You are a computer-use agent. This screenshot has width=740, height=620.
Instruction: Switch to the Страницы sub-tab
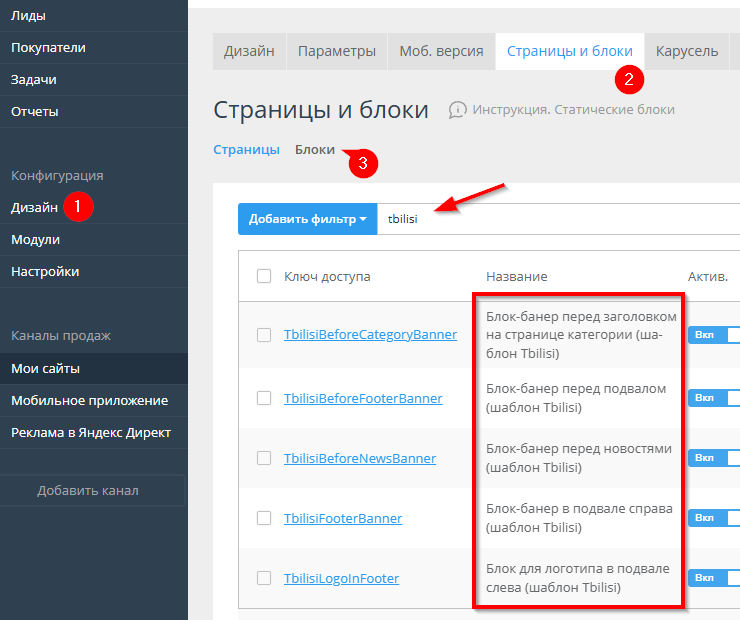click(x=246, y=149)
